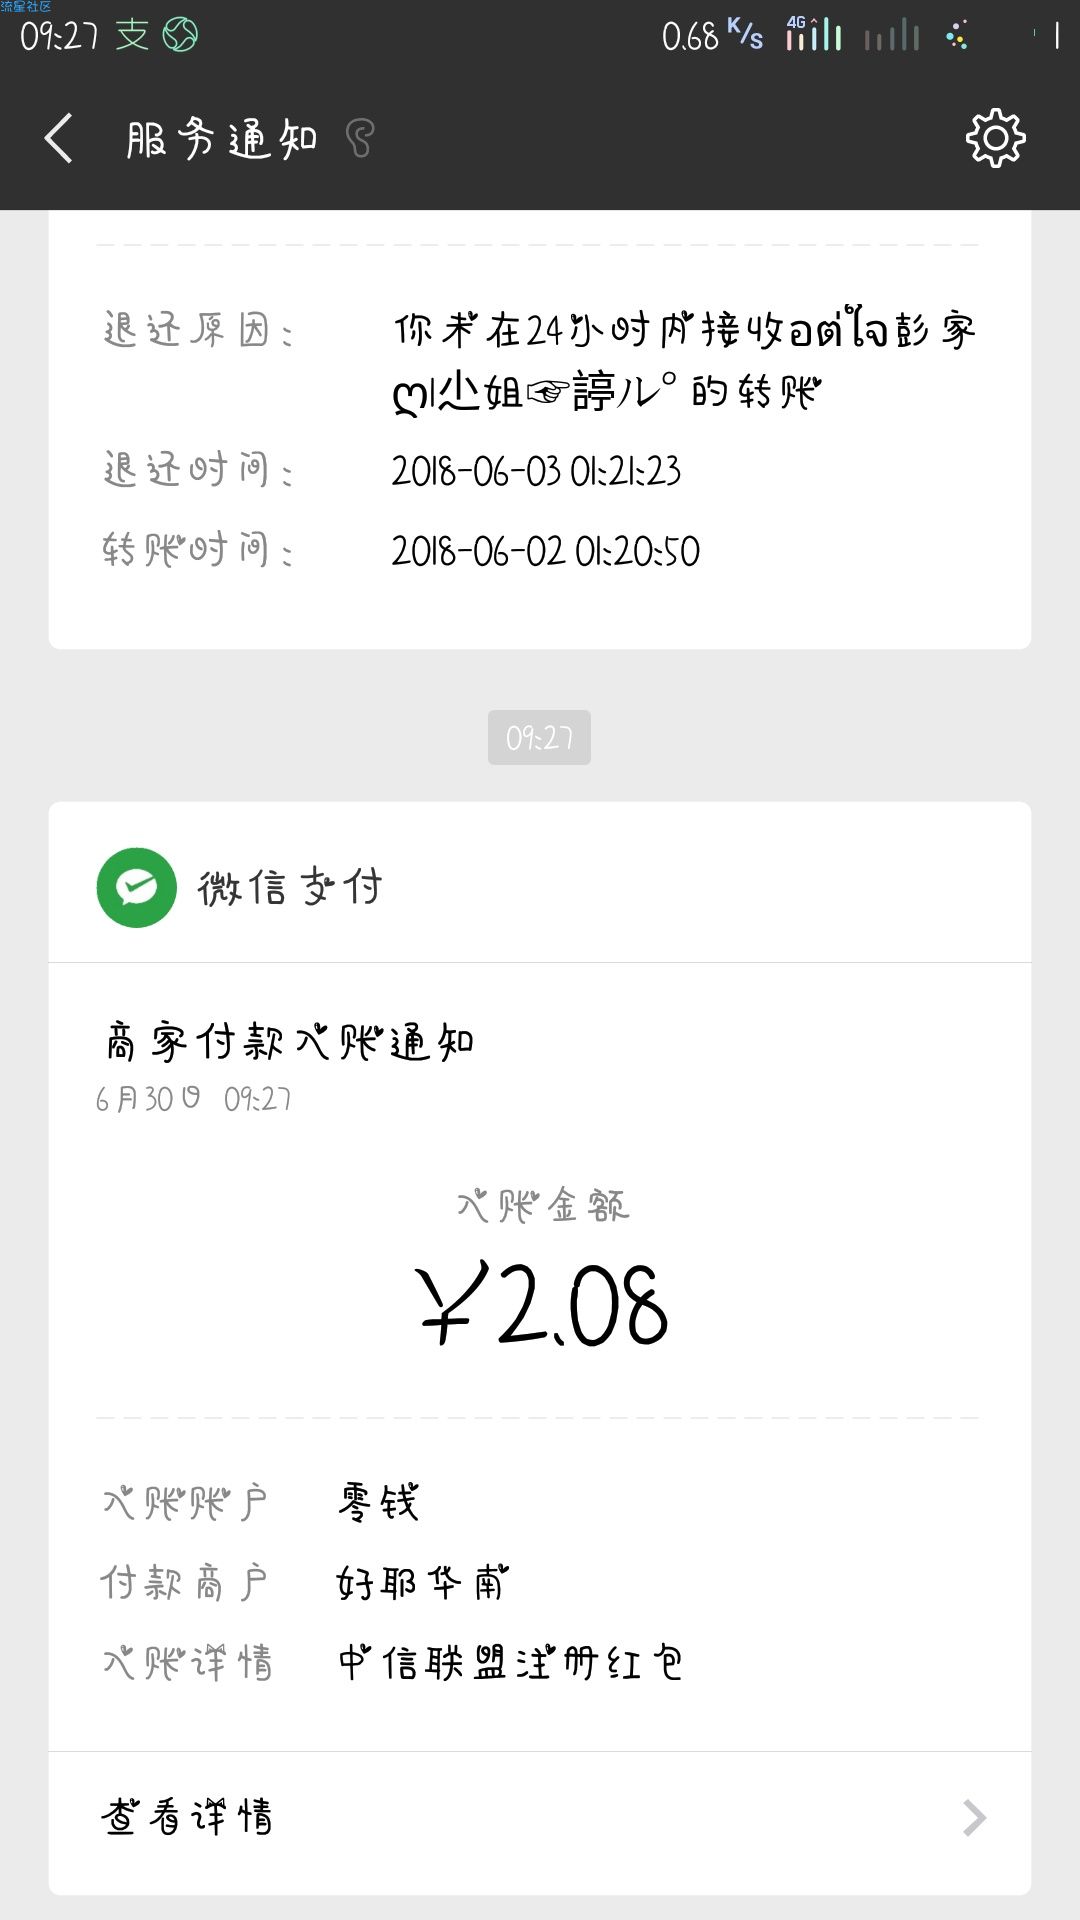Expand details with the right chevron arrow

click(974, 1817)
